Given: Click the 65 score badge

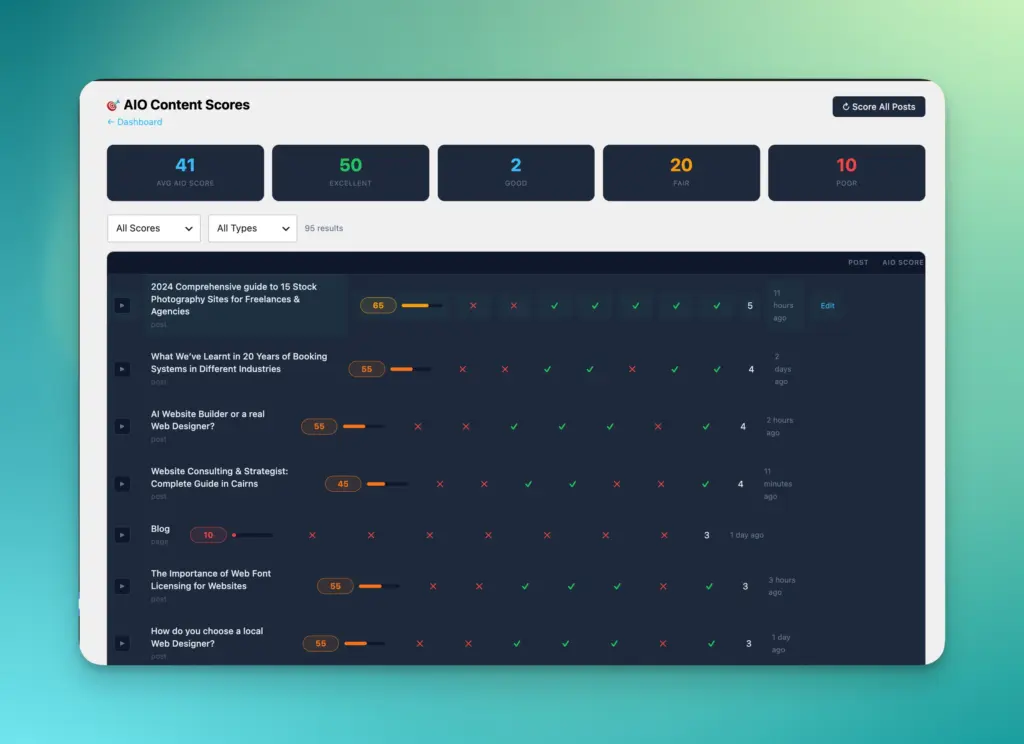Looking at the screenshot, I should pos(378,306).
